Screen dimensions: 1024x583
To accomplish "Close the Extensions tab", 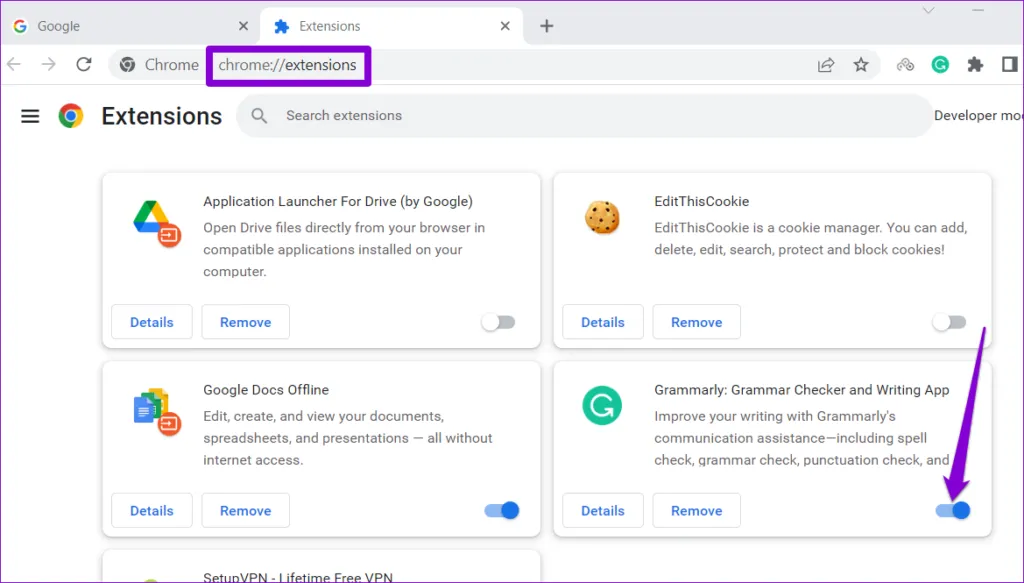I will pos(506,26).
